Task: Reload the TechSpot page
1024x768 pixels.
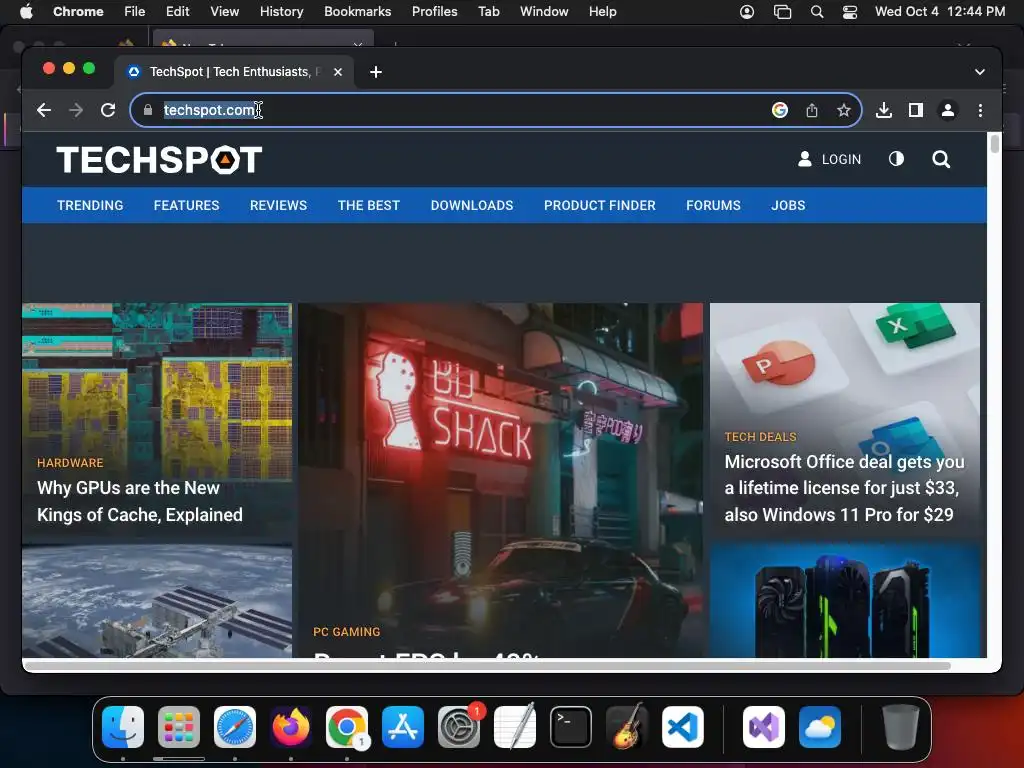Action: coord(108,110)
